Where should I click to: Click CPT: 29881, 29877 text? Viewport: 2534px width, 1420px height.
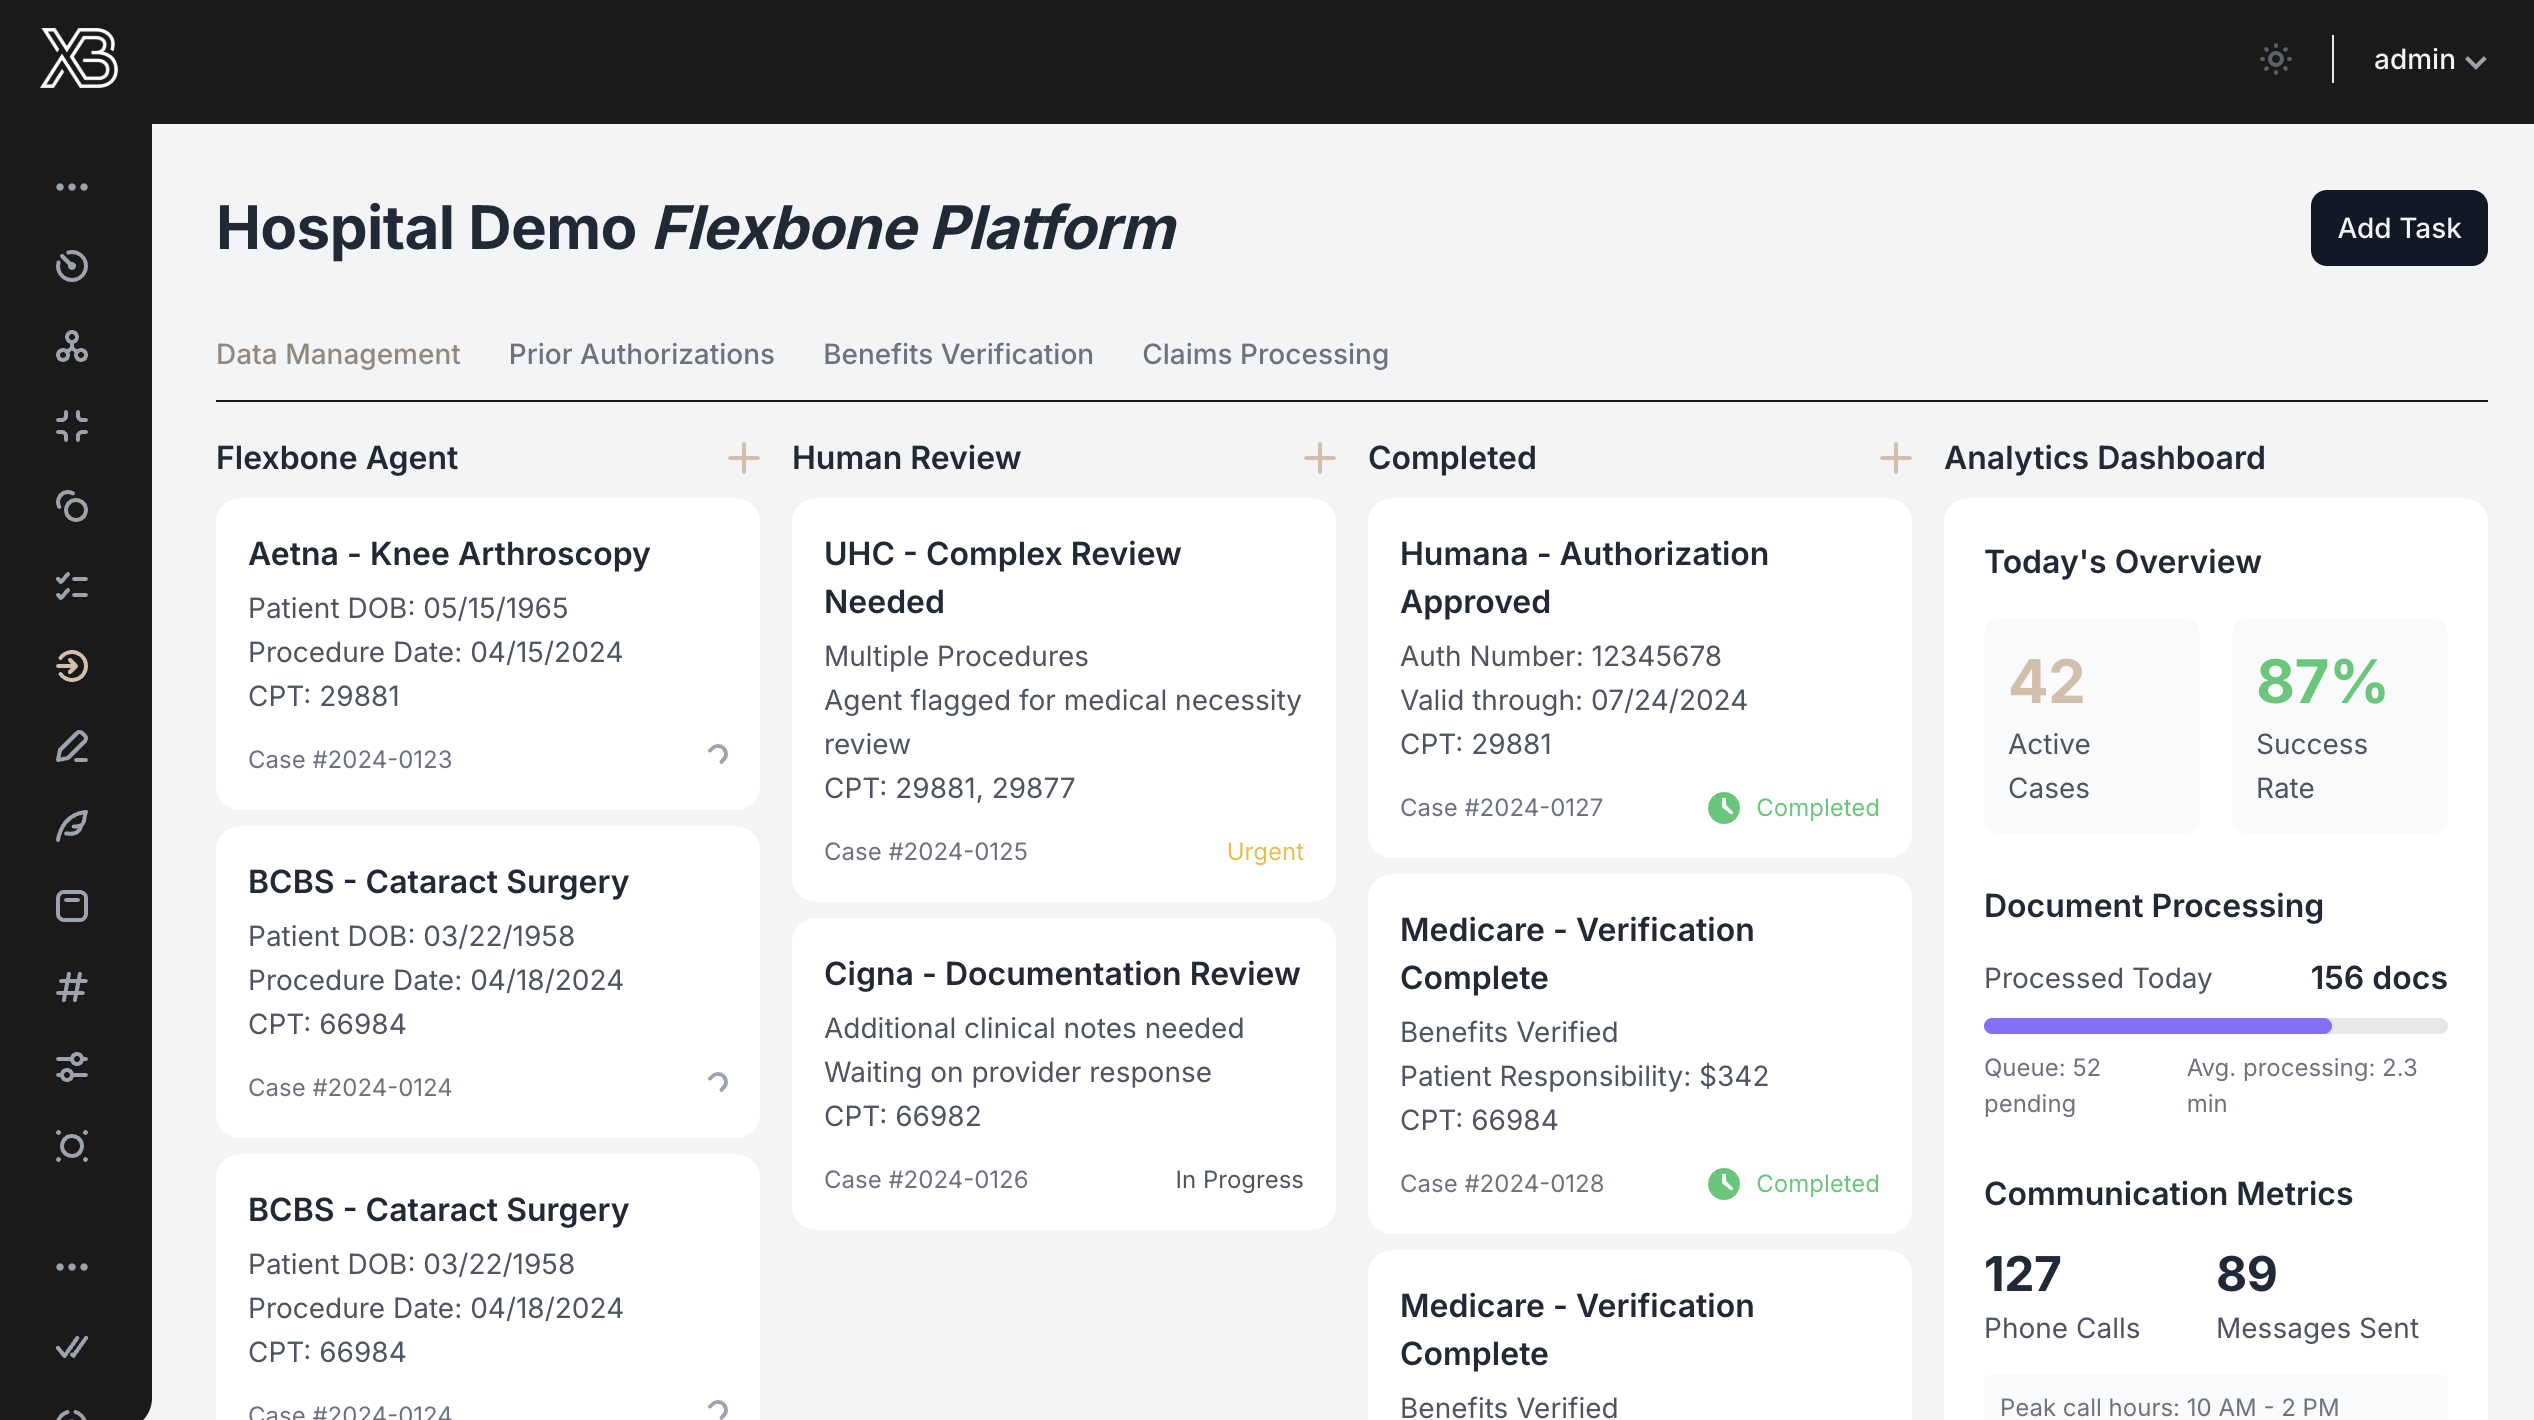click(949, 788)
